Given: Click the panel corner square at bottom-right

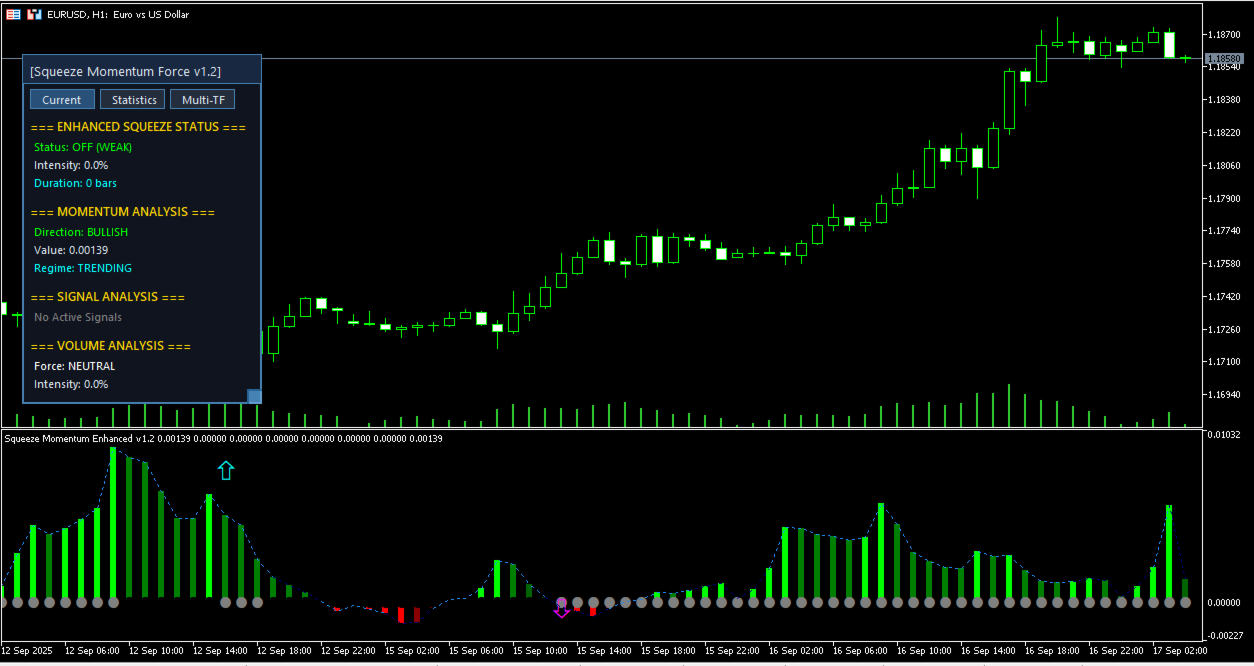Looking at the screenshot, I should [x=254, y=396].
